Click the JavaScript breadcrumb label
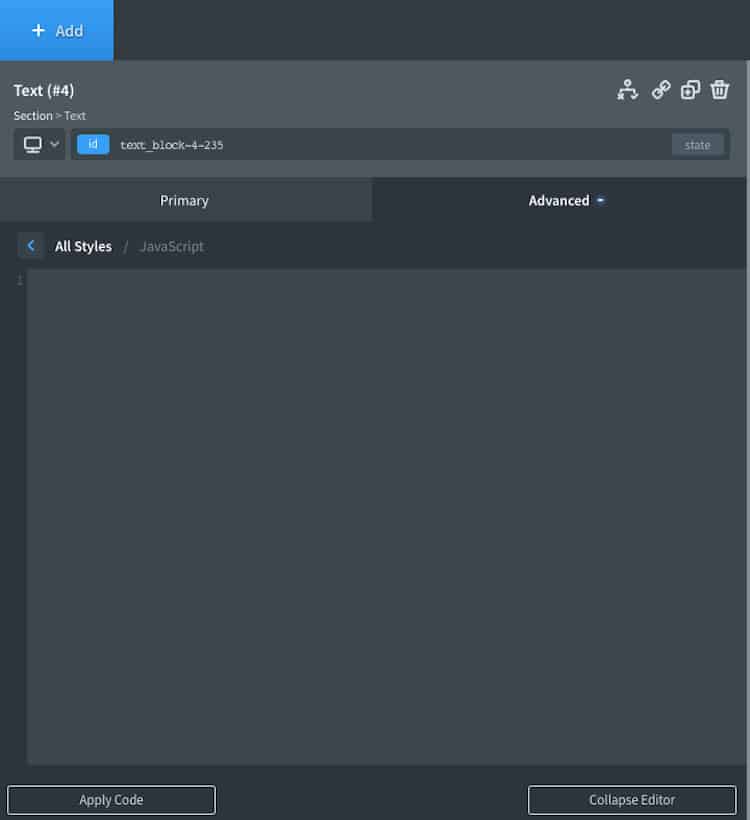 point(172,246)
